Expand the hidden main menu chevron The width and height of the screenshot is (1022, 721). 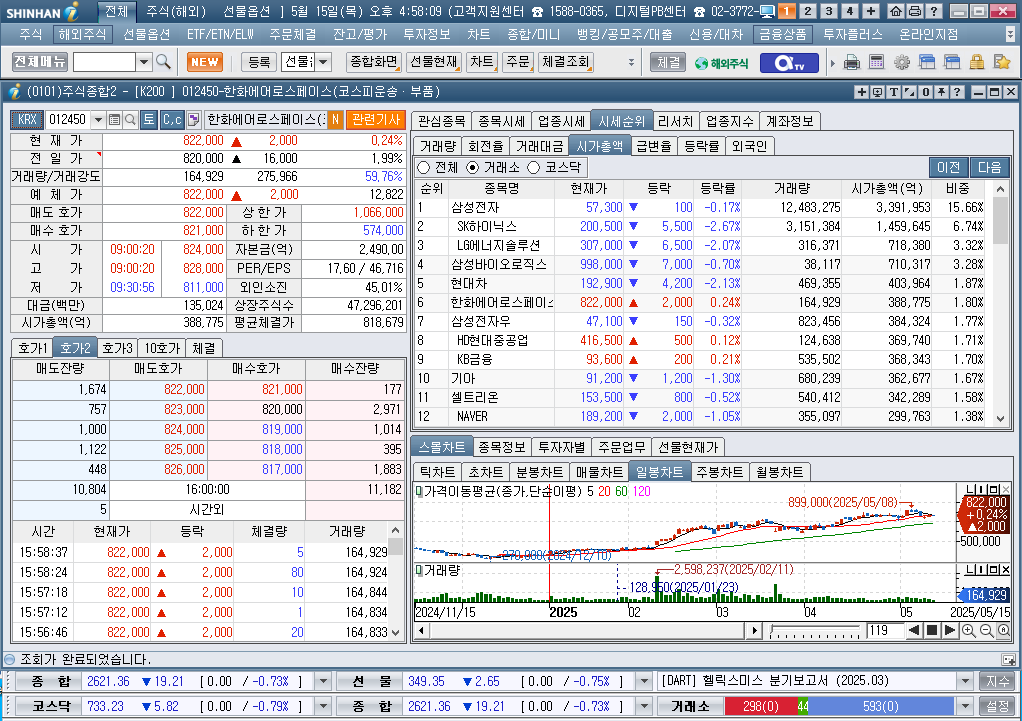1010,34
